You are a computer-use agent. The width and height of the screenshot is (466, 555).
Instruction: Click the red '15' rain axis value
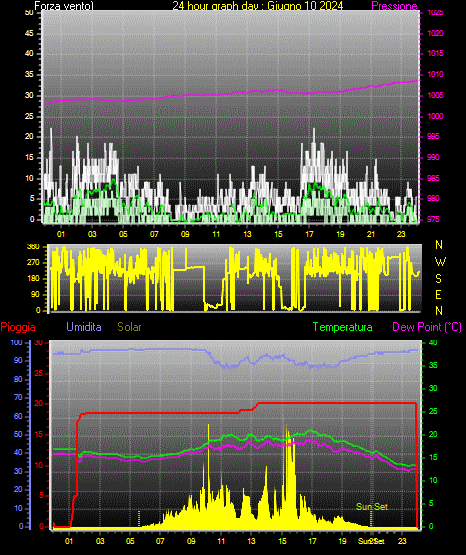point(39,434)
